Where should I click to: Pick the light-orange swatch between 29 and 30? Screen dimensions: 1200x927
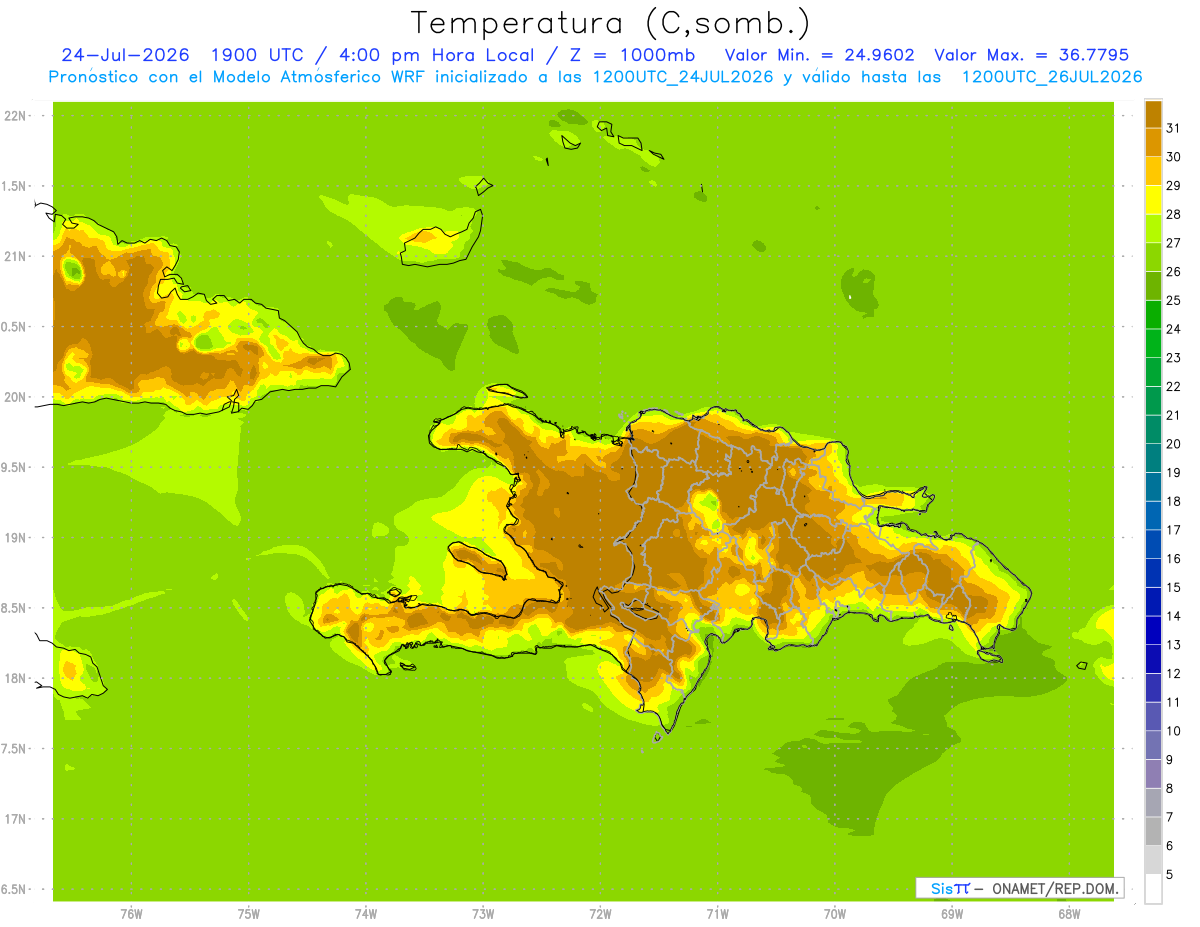(x=1153, y=171)
